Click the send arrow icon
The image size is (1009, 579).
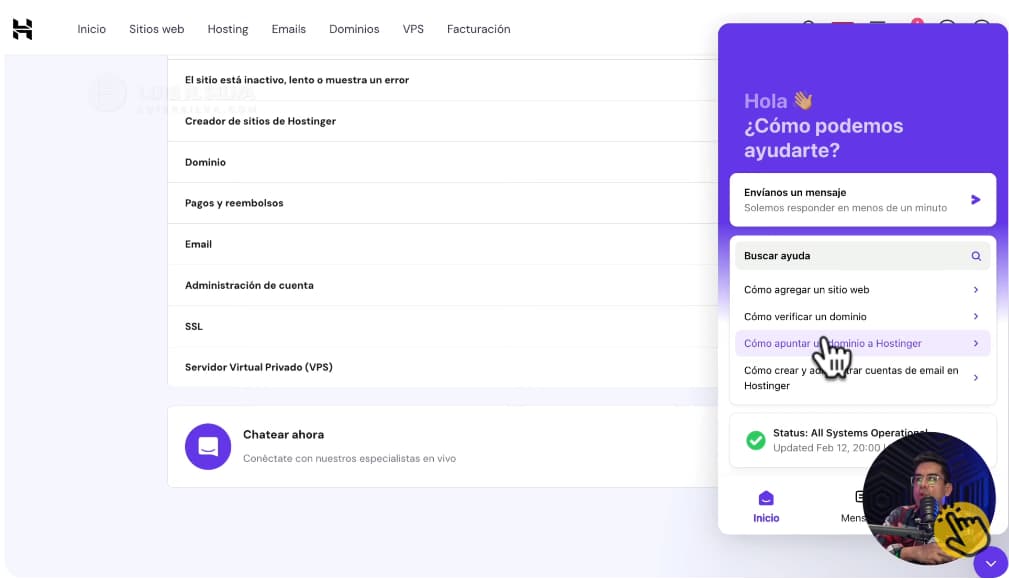tap(976, 199)
